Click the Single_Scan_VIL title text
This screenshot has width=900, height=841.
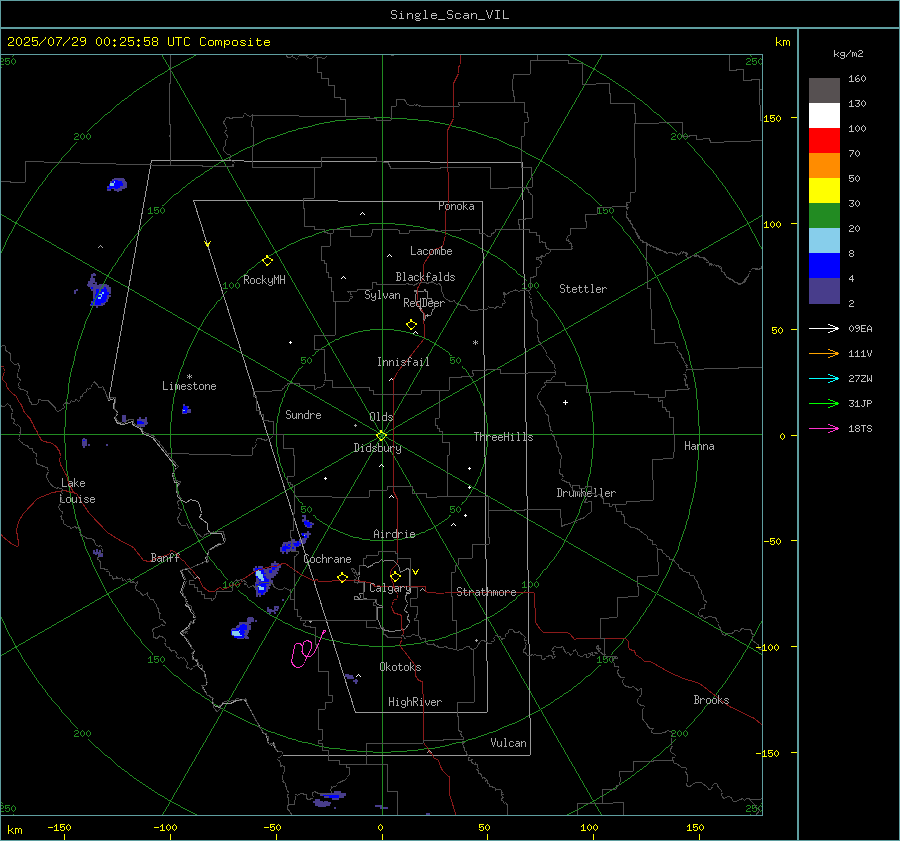[x=449, y=15]
